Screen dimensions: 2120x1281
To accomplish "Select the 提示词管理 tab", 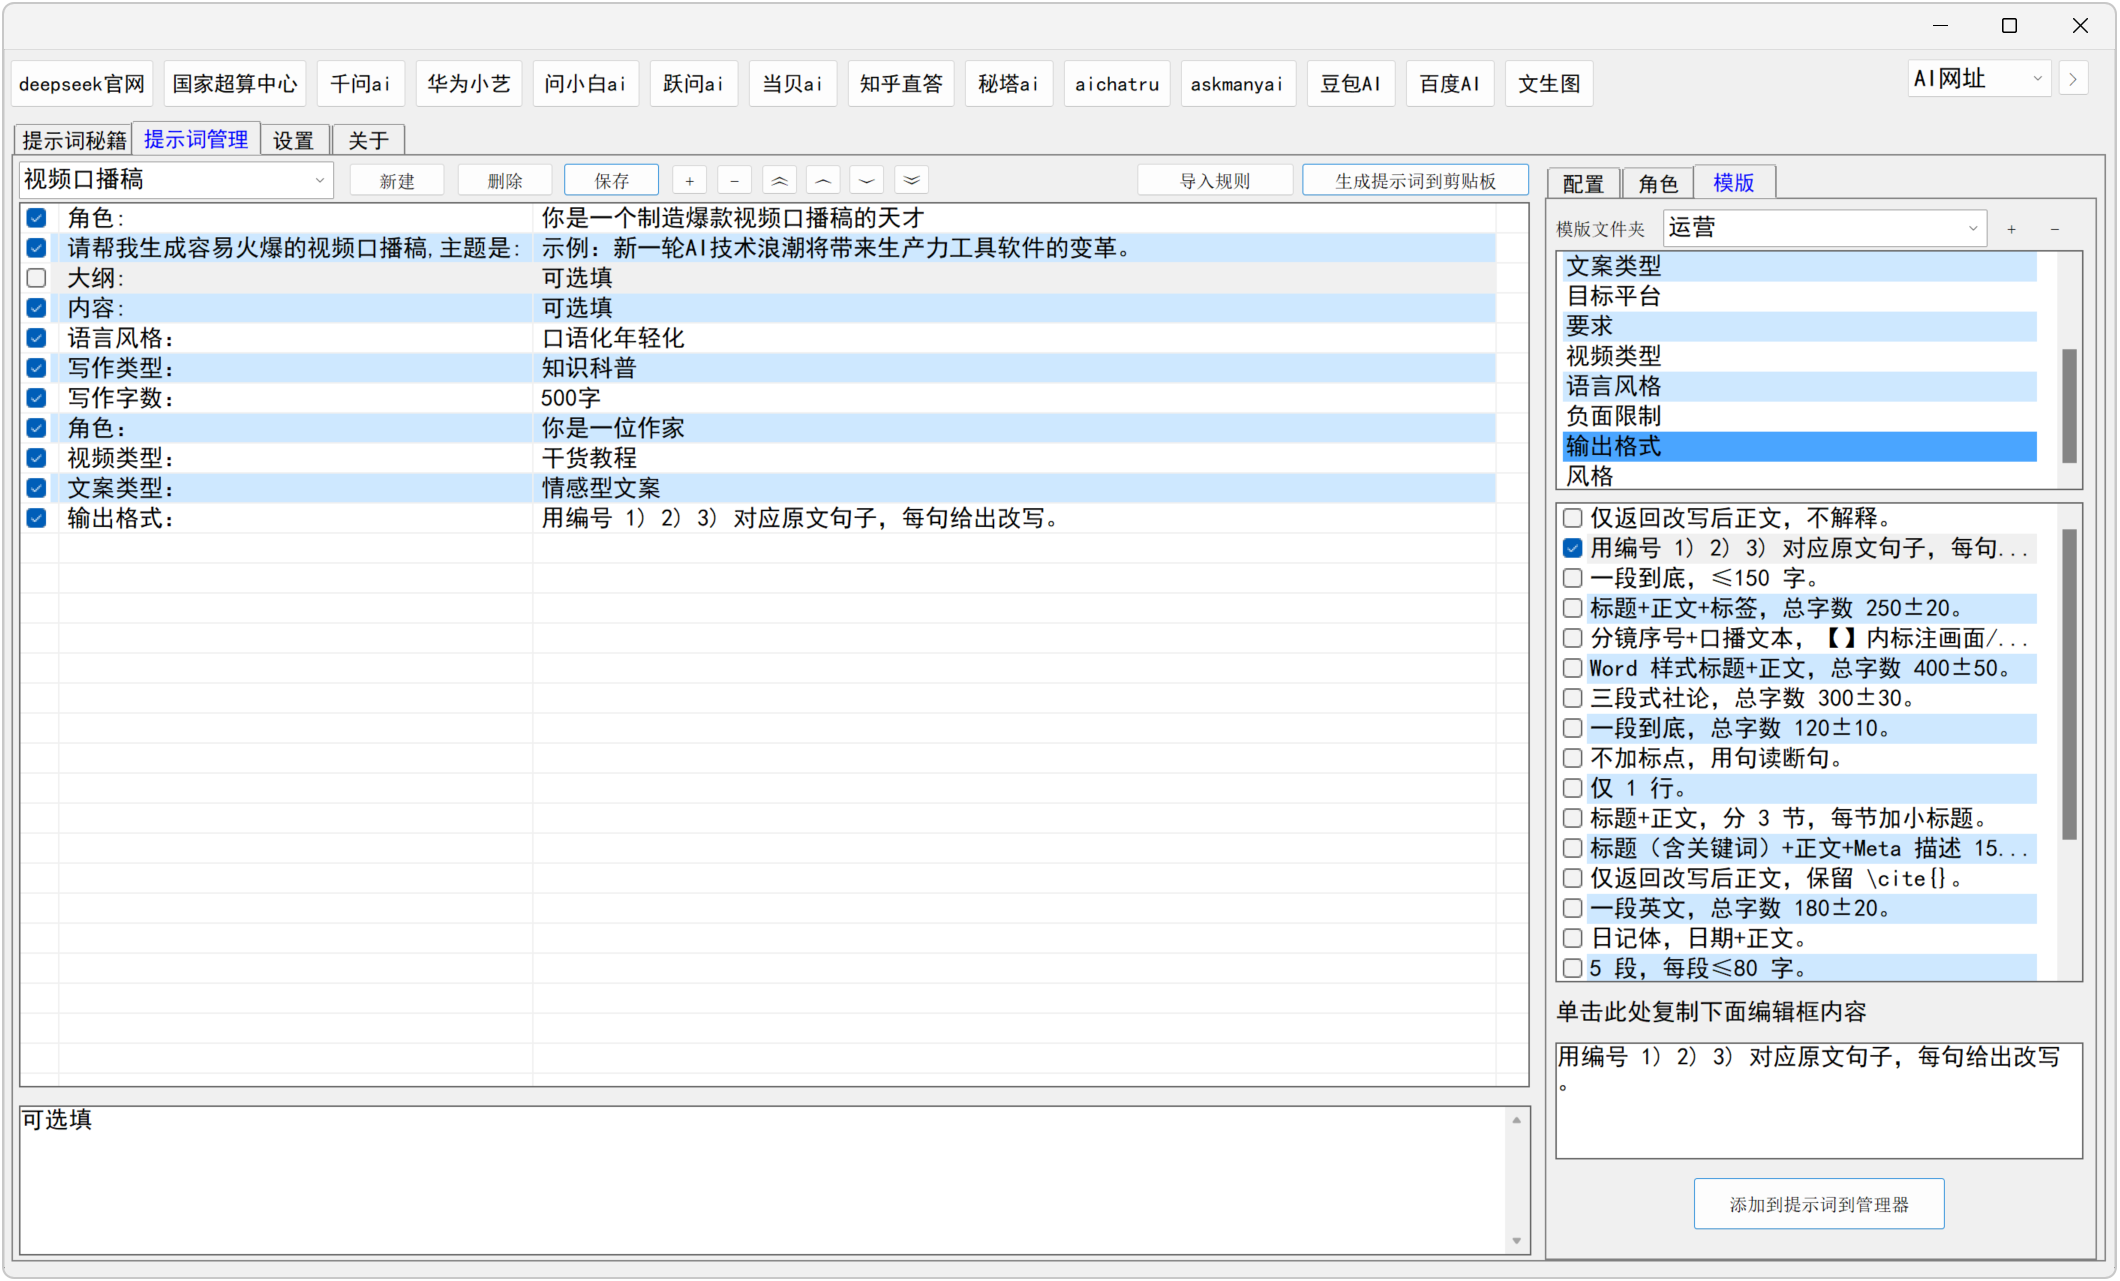I will pyautogui.click(x=196, y=139).
